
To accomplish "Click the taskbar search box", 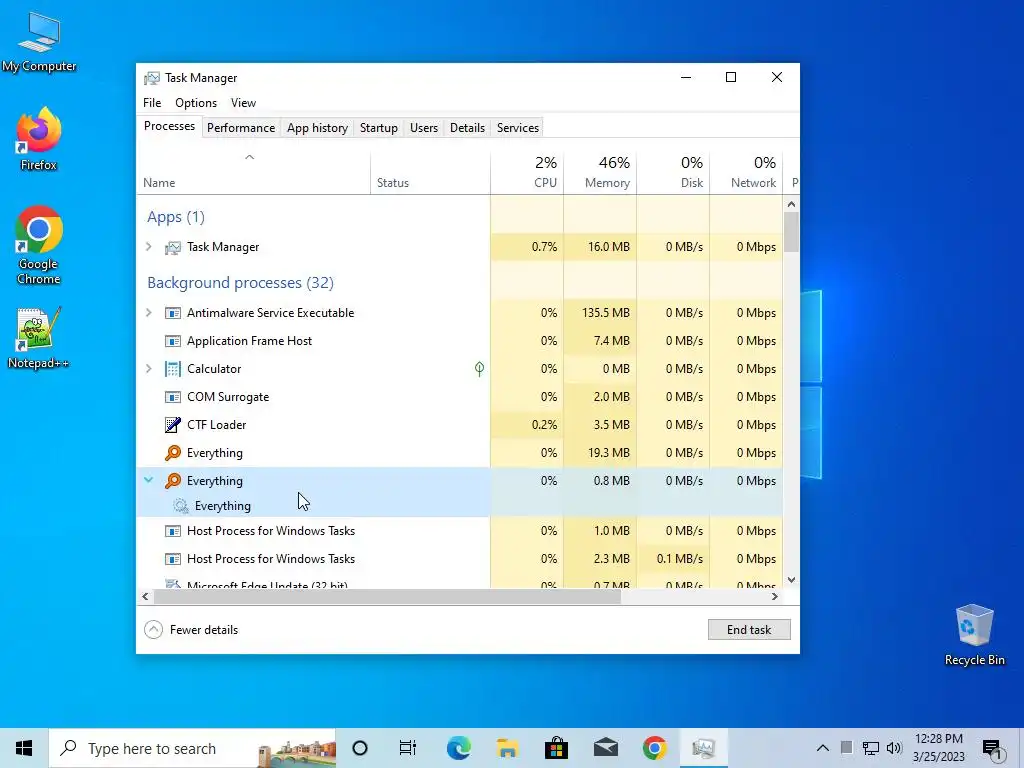I will [193, 748].
